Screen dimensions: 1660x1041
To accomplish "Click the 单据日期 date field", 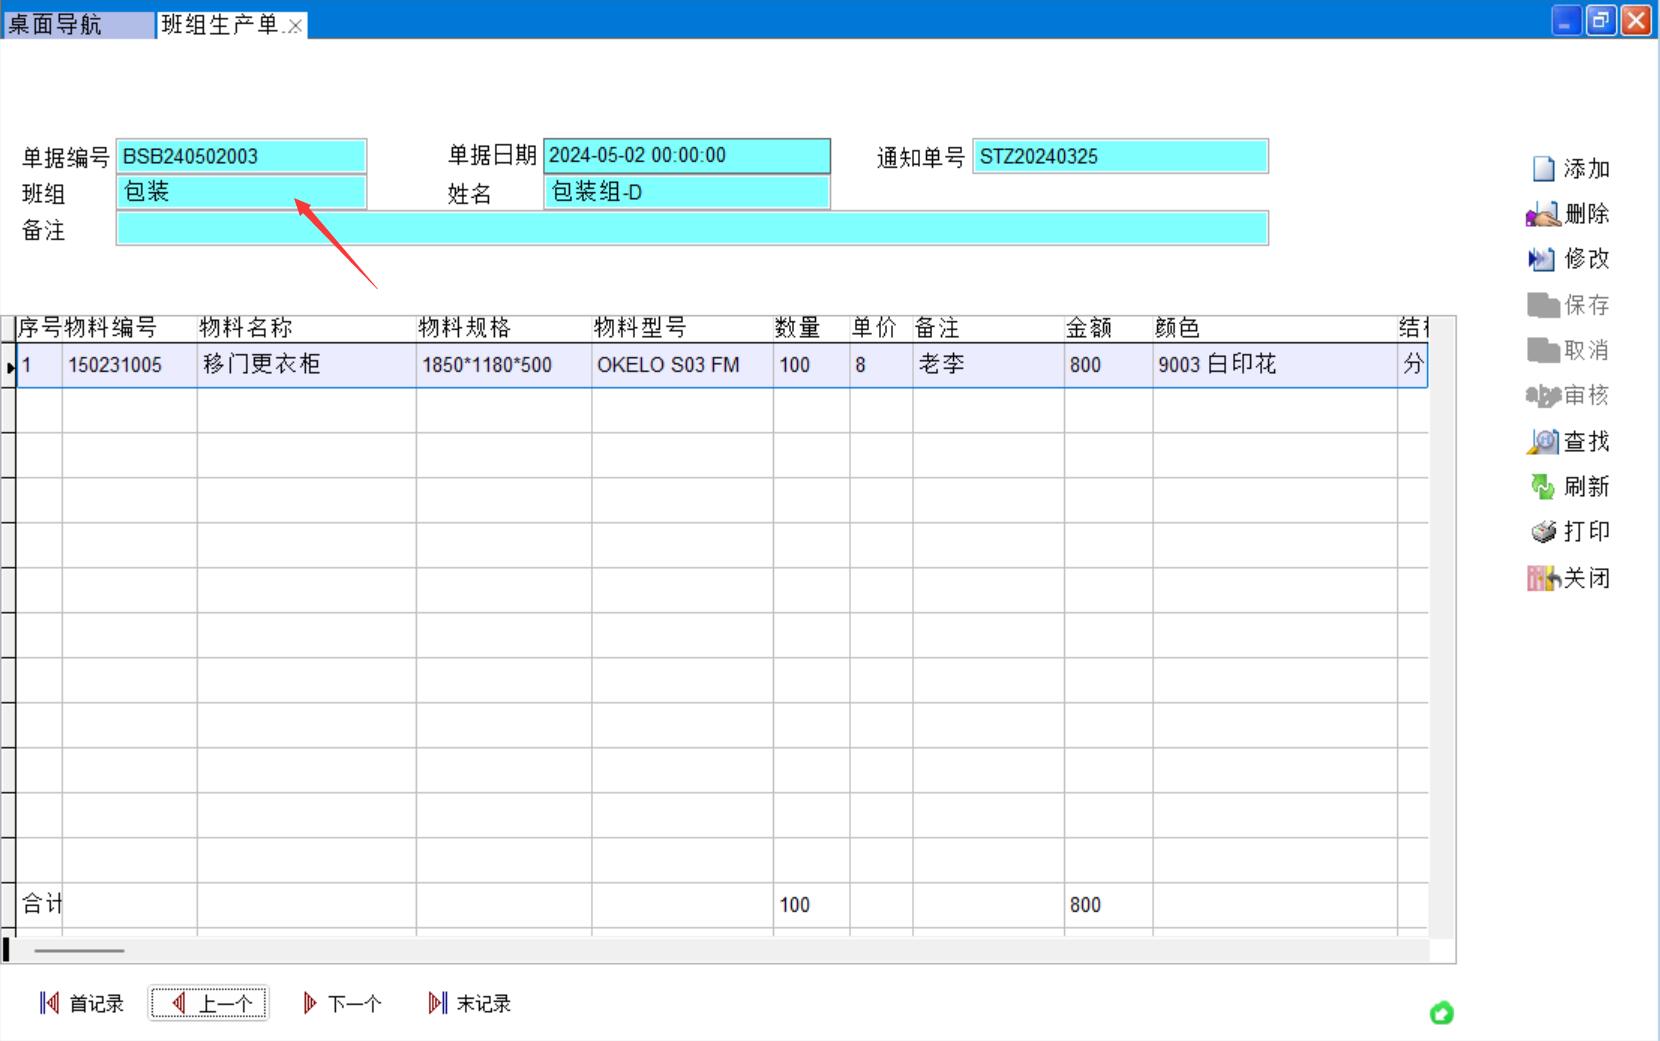I will [x=686, y=156].
